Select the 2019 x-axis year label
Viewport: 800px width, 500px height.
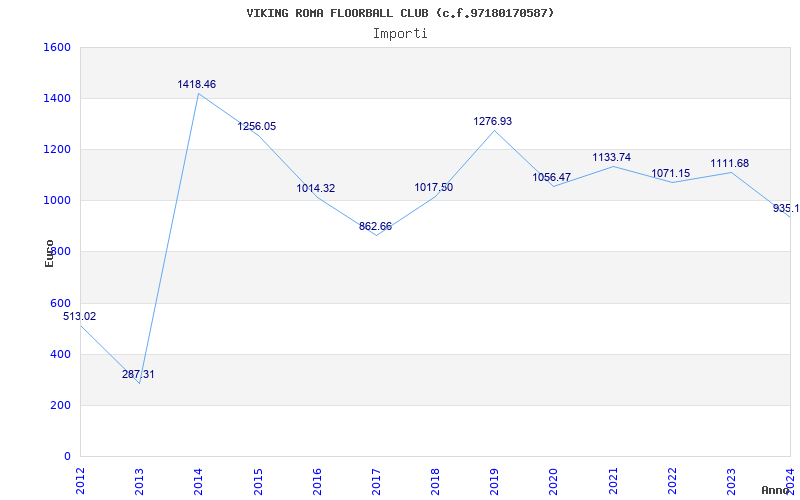[x=494, y=479]
